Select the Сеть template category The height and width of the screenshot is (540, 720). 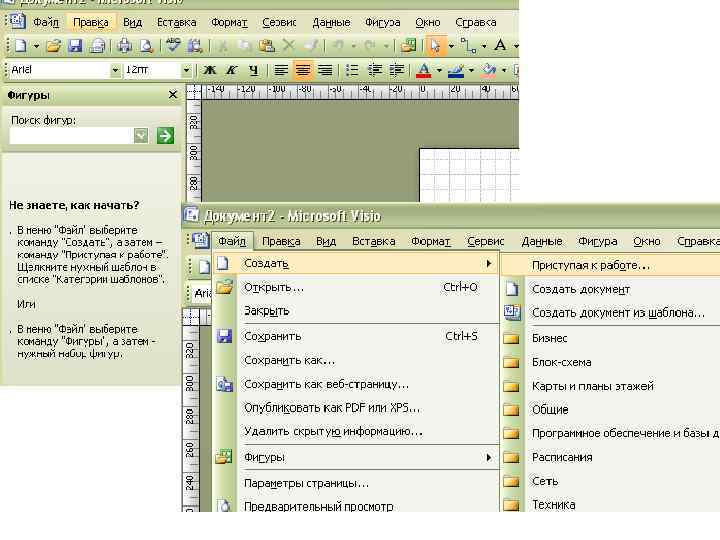[x=611, y=481]
